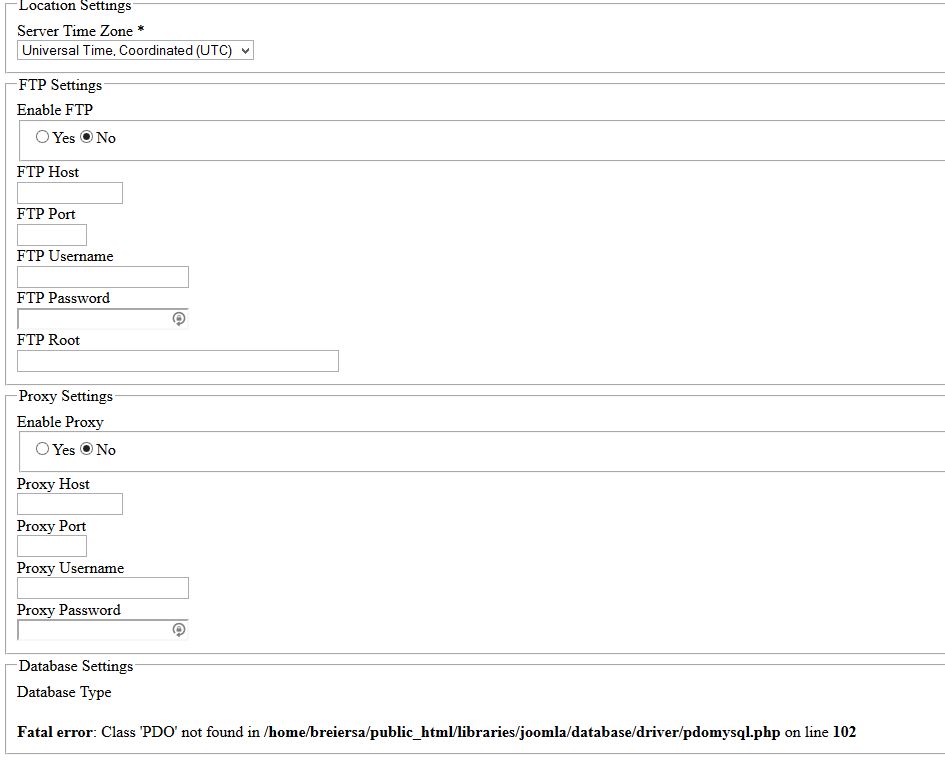Viewport: 945px width, 760px height.
Task: Click the 'Database Type' label
Action: [x=64, y=692]
